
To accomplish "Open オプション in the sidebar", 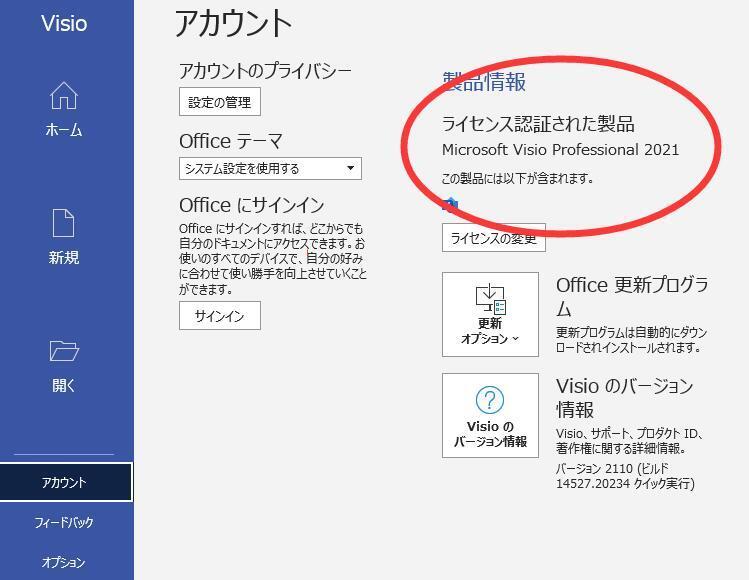I will tap(64, 562).
